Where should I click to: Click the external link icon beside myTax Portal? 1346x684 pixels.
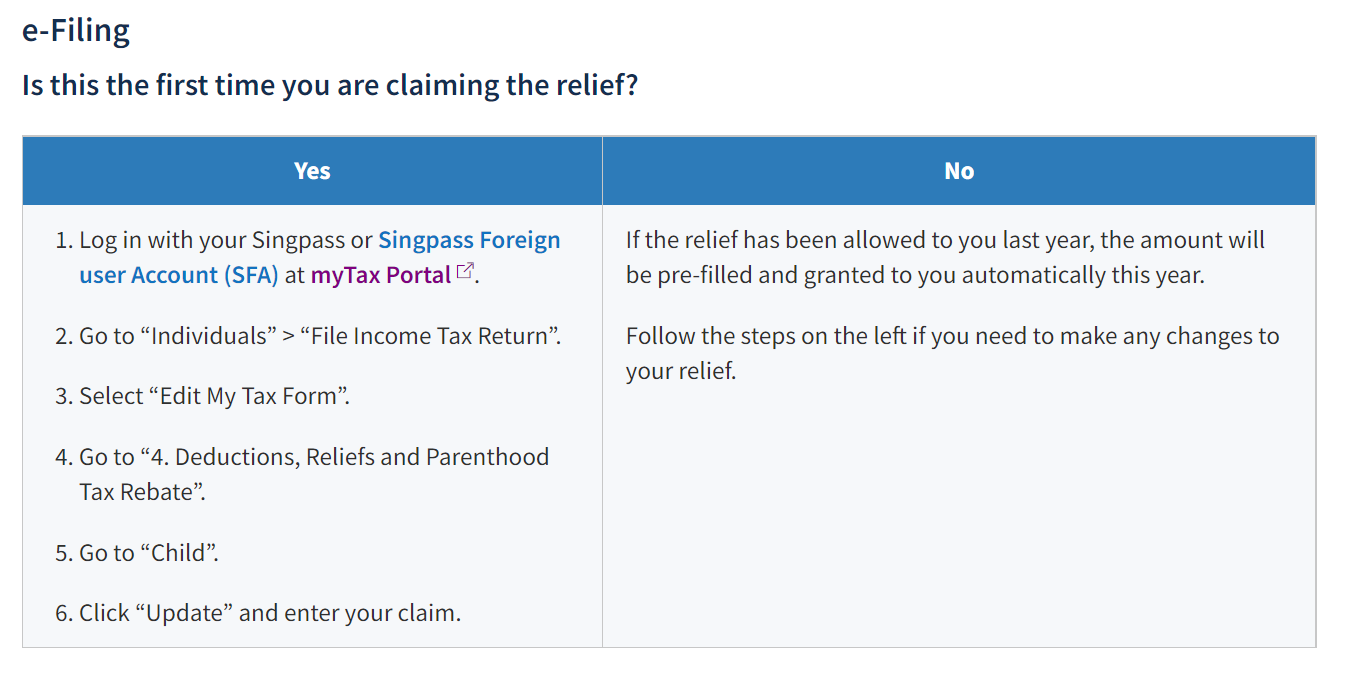point(464,271)
